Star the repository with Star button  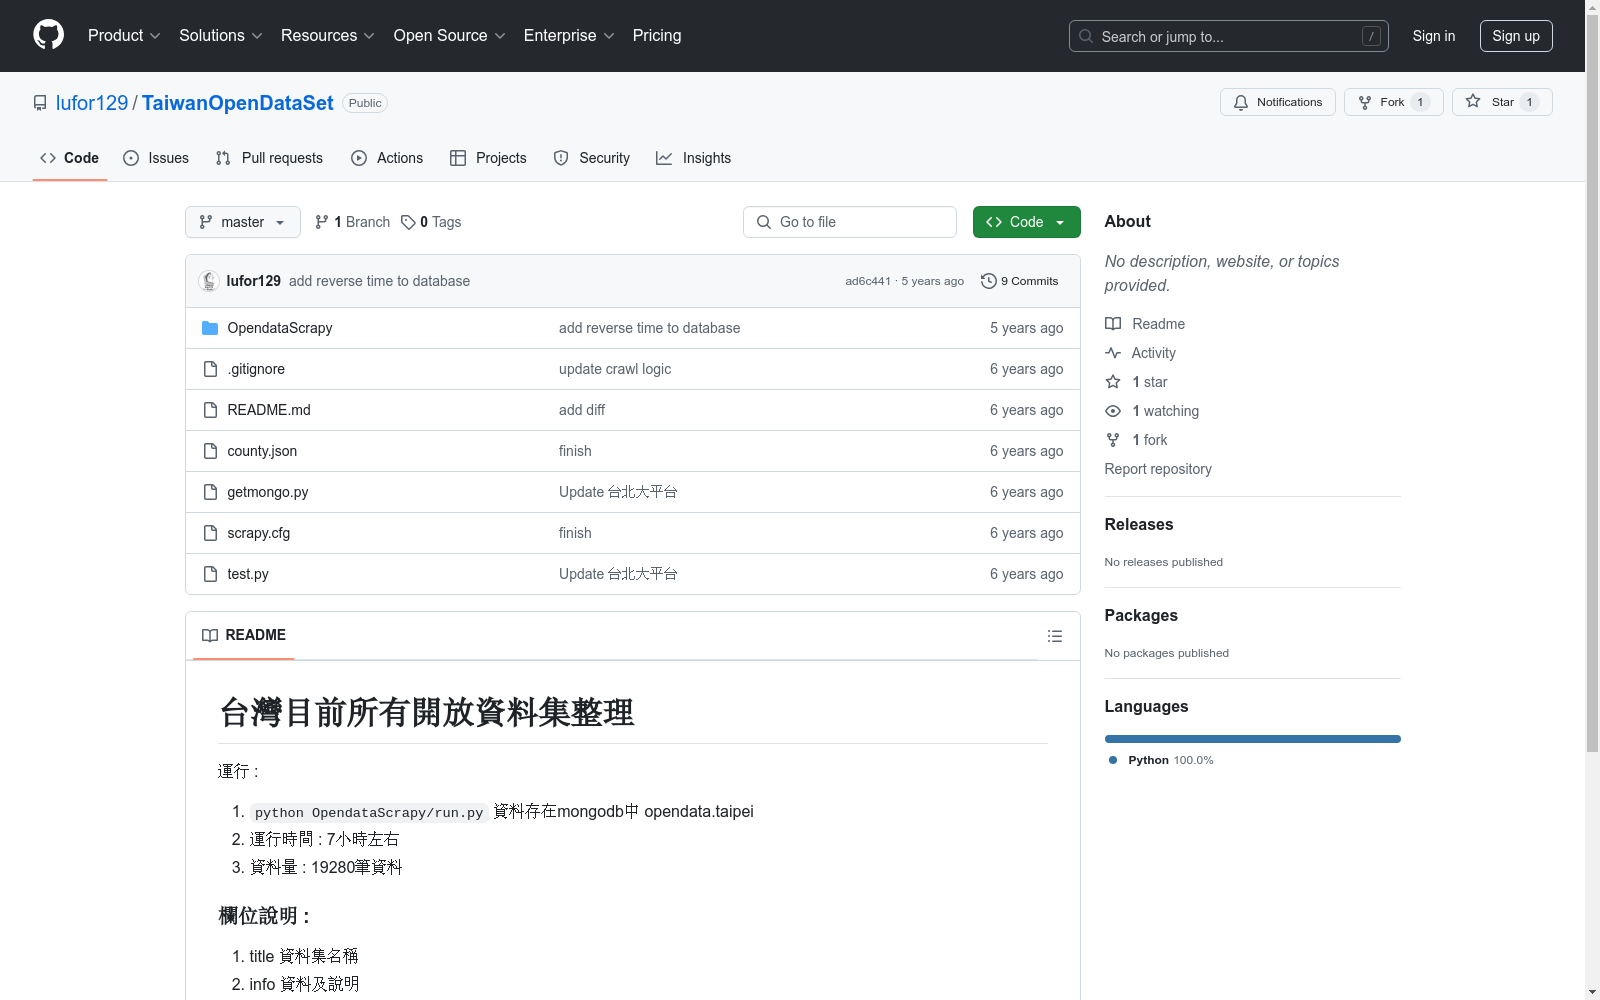click(1502, 102)
